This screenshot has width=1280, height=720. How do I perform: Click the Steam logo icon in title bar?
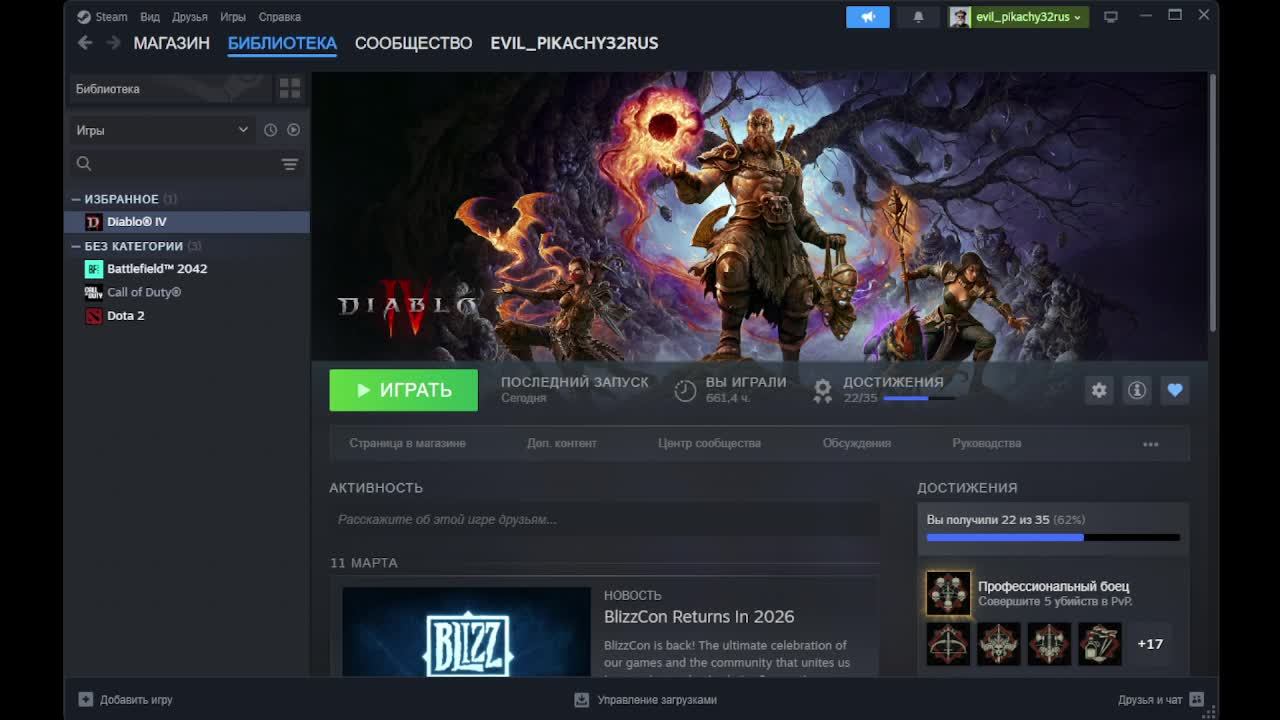tap(84, 17)
